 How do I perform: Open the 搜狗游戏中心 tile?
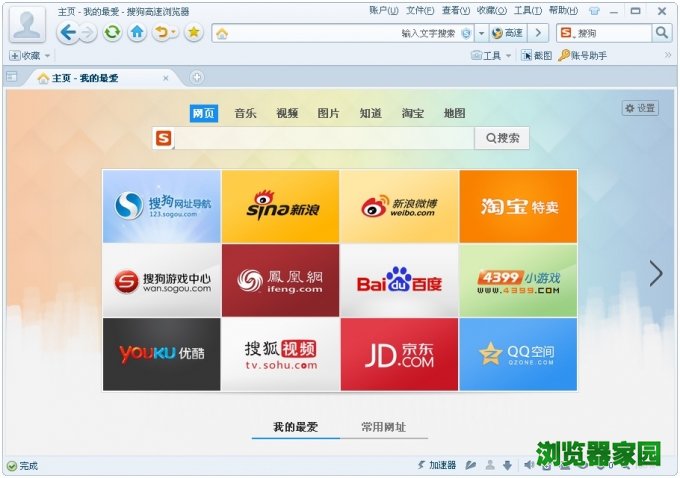[x=162, y=281]
